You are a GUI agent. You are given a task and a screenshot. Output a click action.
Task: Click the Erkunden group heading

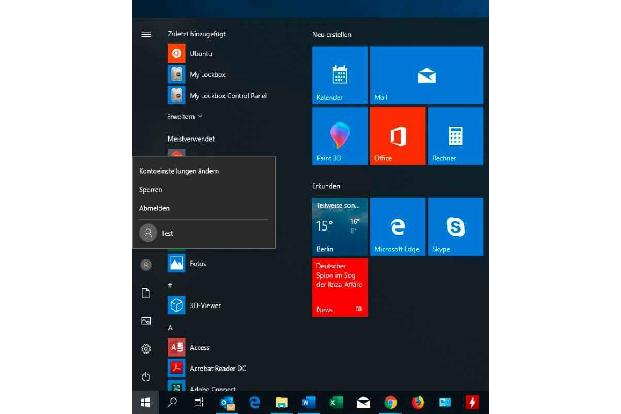326,186
